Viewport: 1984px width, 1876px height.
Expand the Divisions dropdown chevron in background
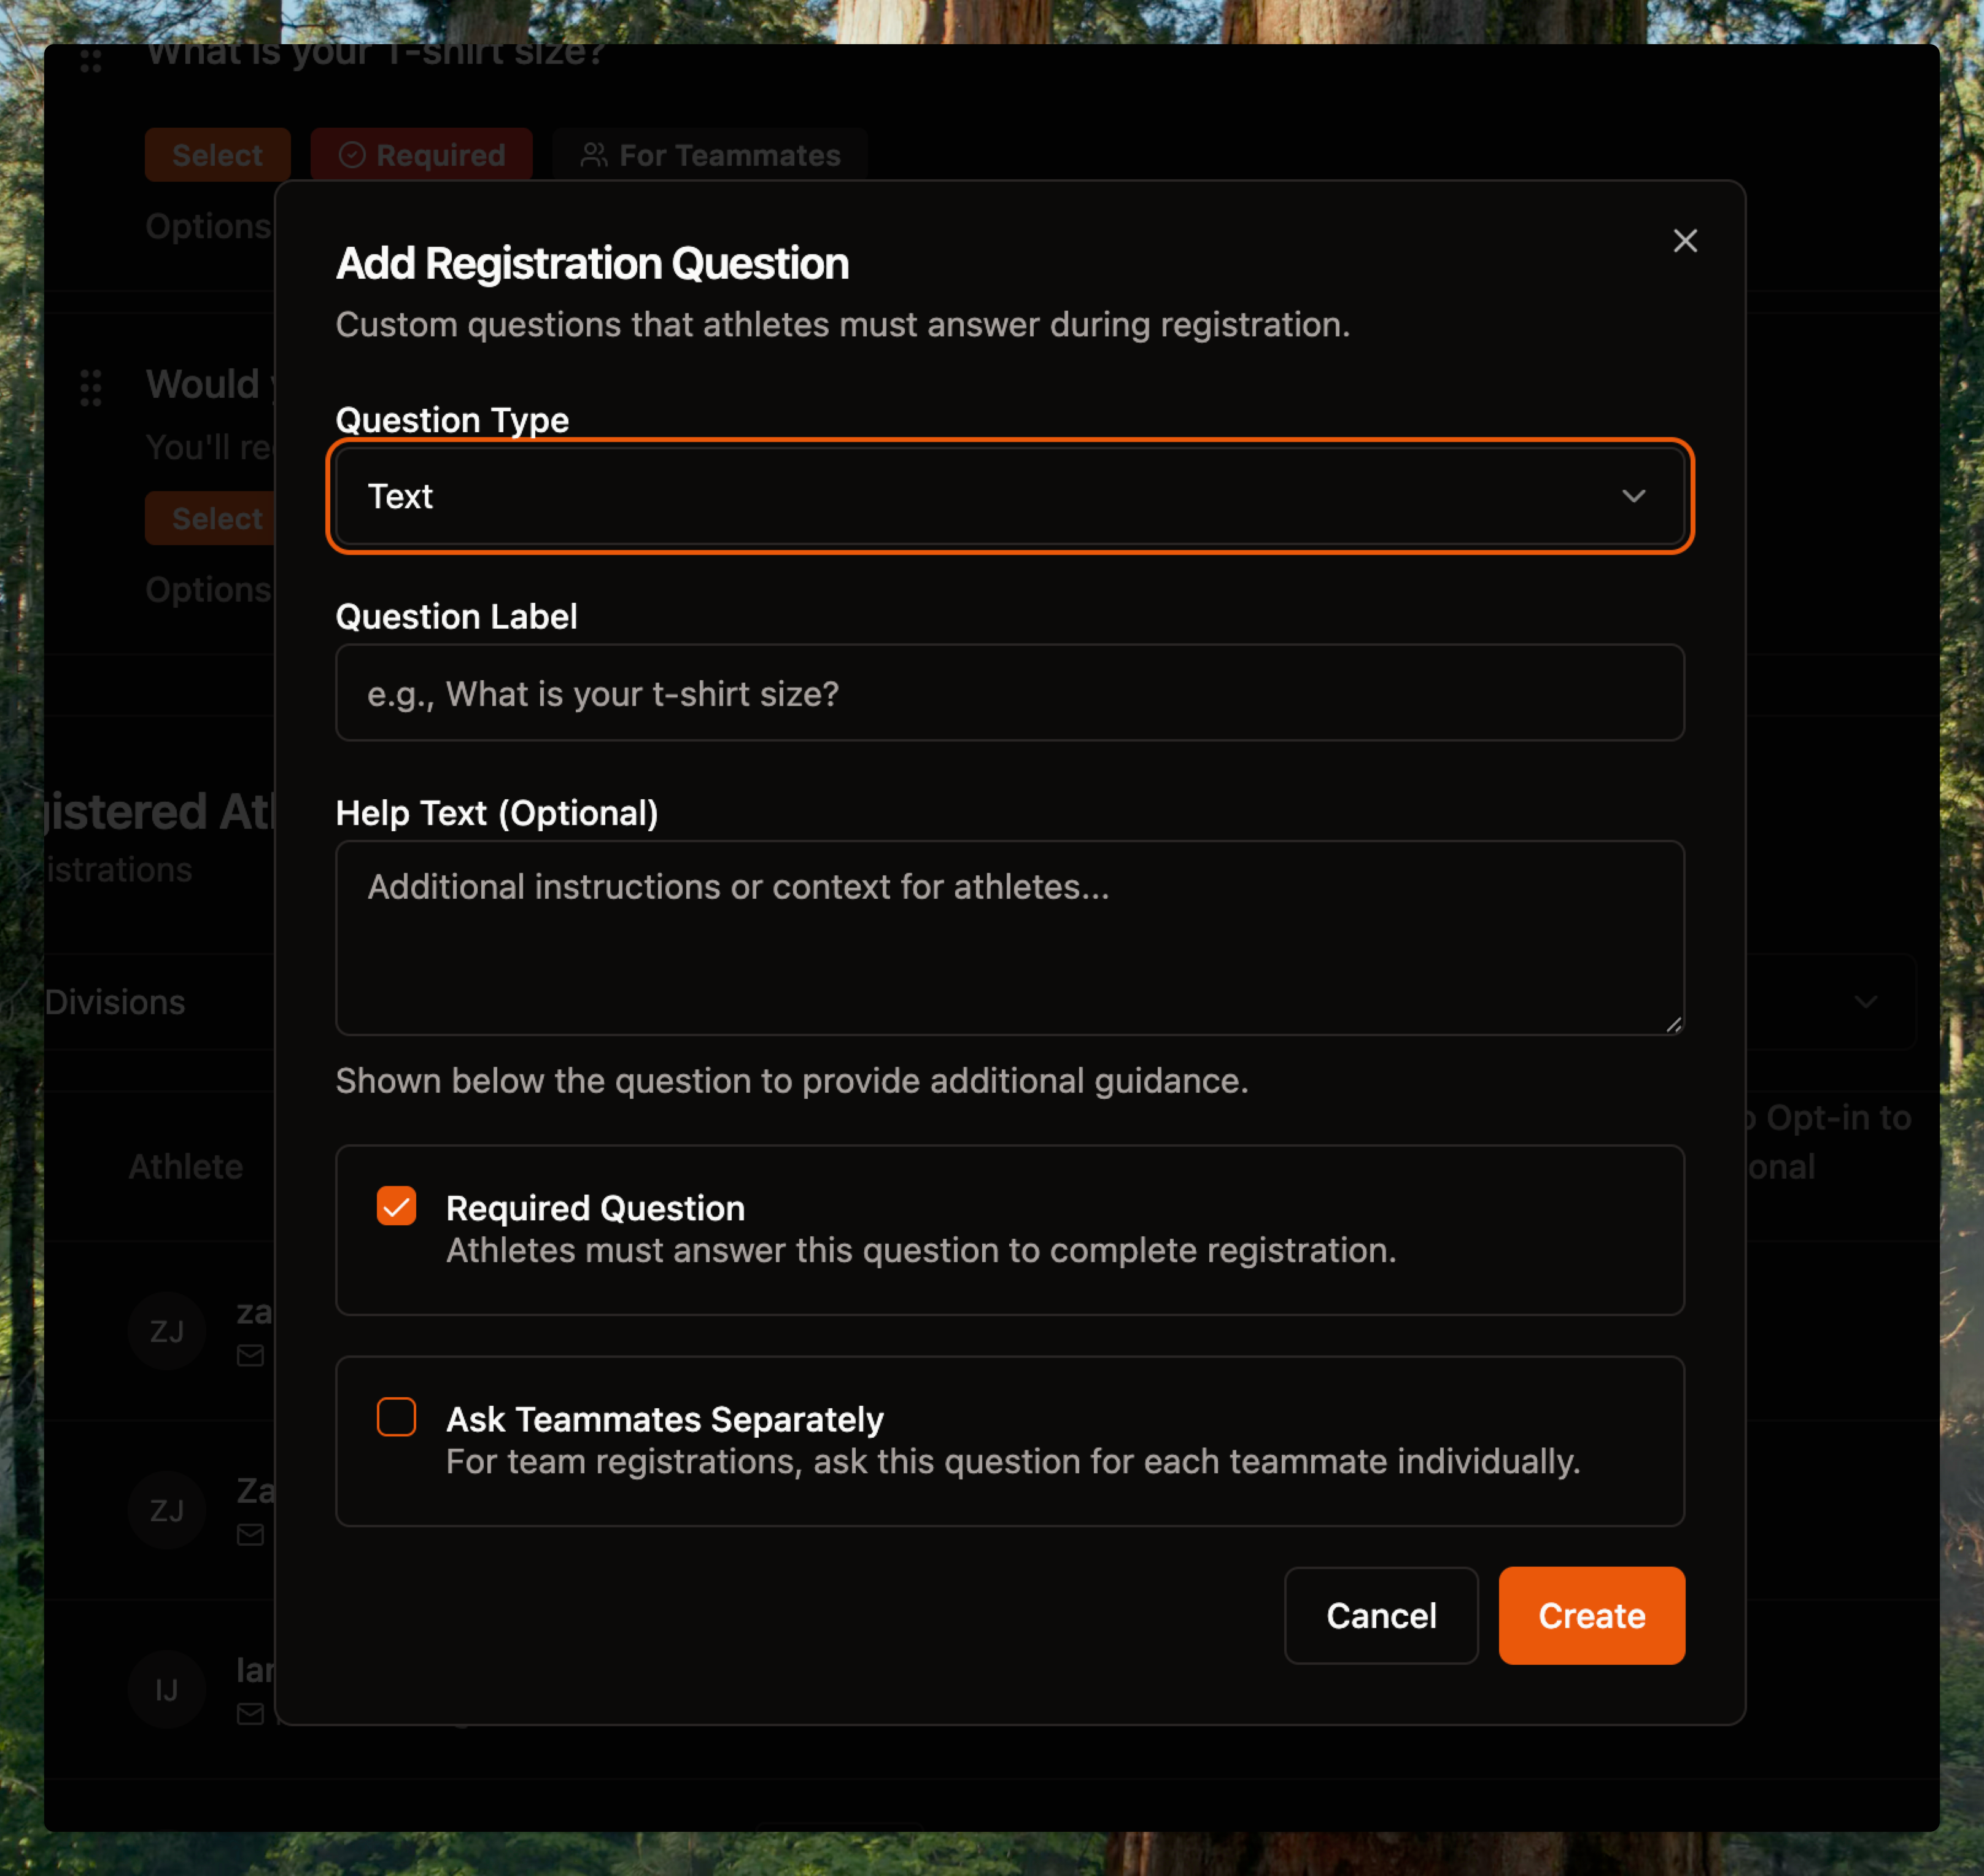pos(1865,1002)
